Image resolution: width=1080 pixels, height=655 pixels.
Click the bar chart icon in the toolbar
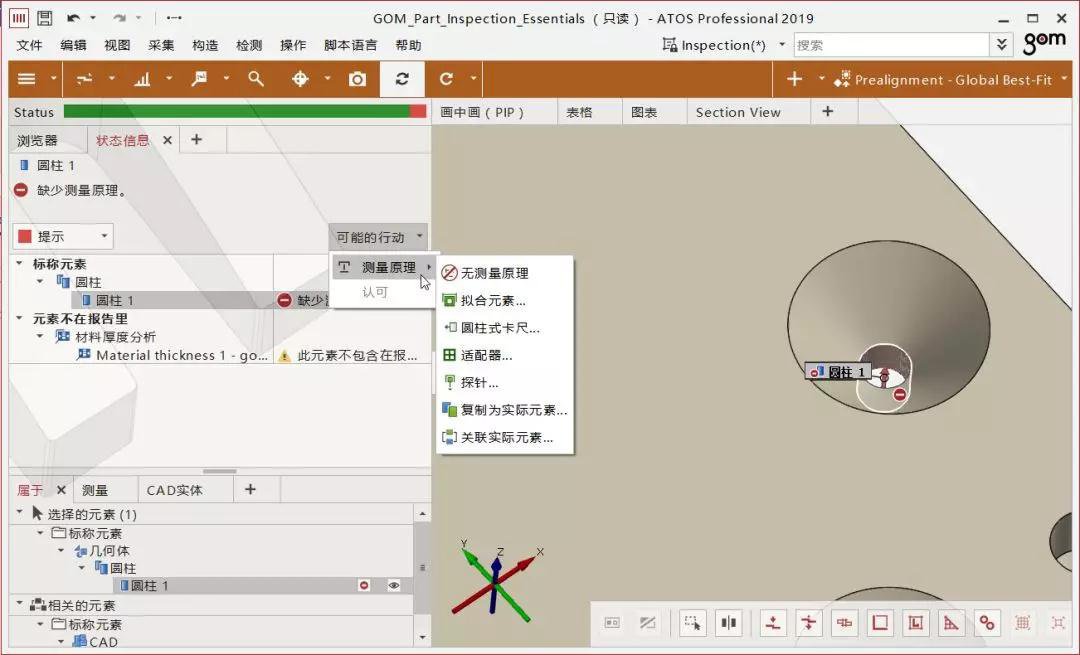[x=142, y=79]
